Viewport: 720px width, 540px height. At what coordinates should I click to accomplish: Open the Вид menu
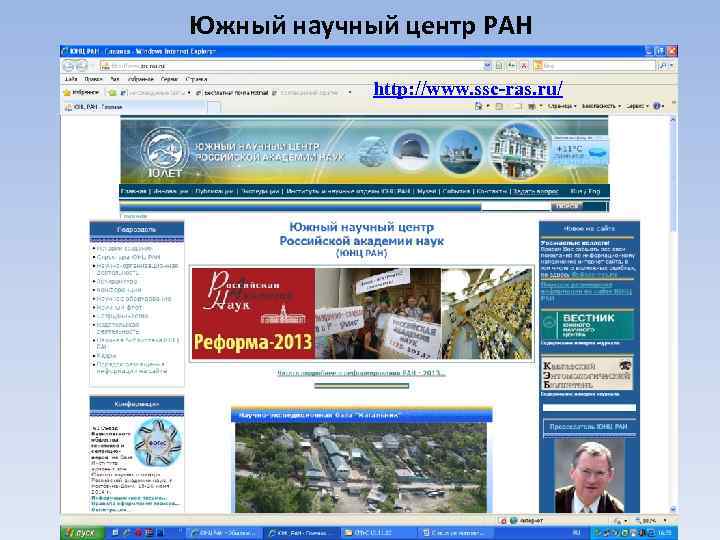[115, 79]
